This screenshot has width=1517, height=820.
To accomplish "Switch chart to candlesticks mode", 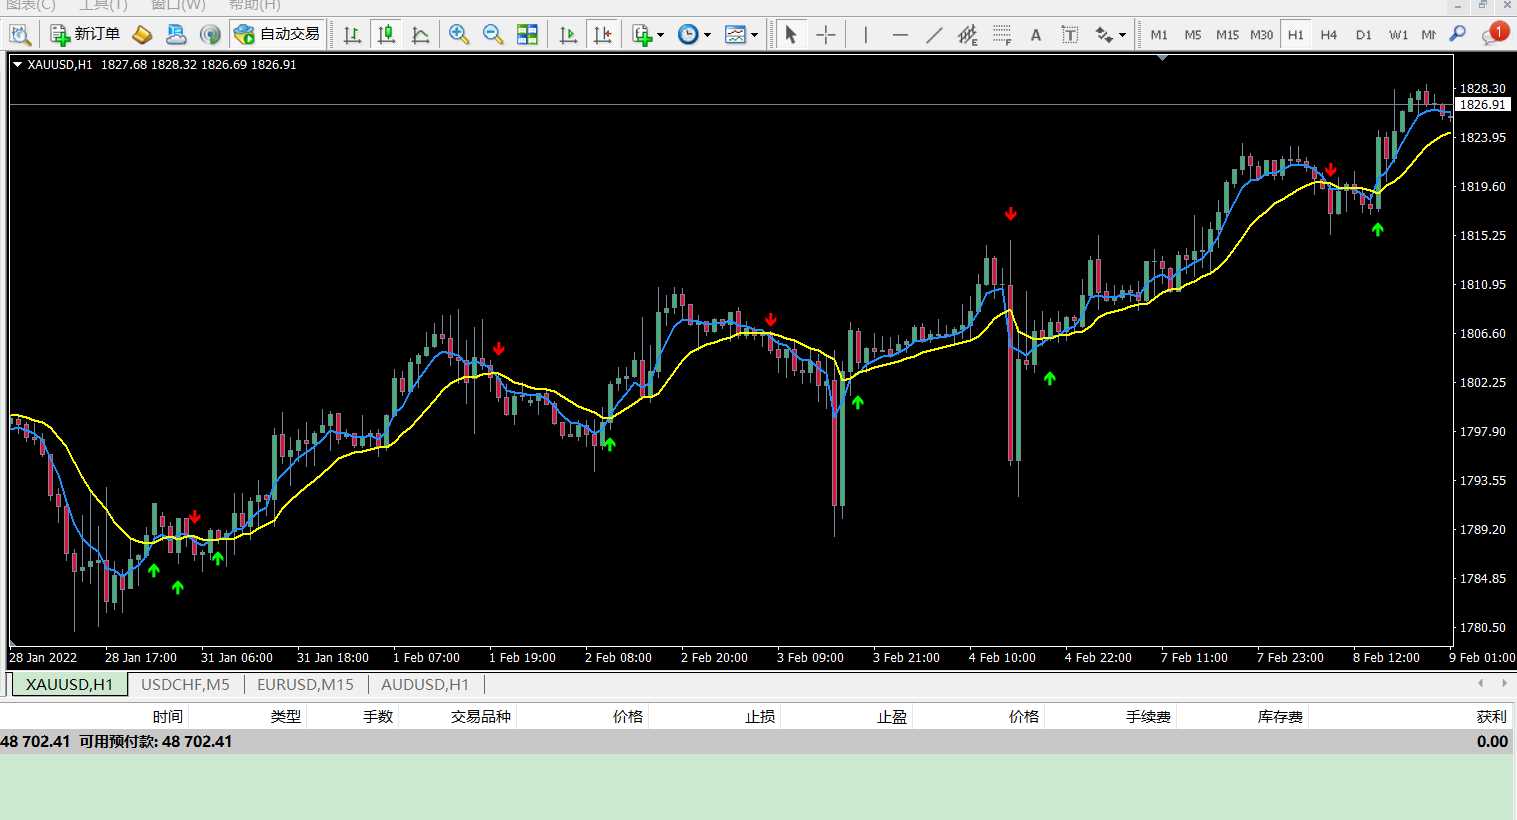I will pos(386,35).
